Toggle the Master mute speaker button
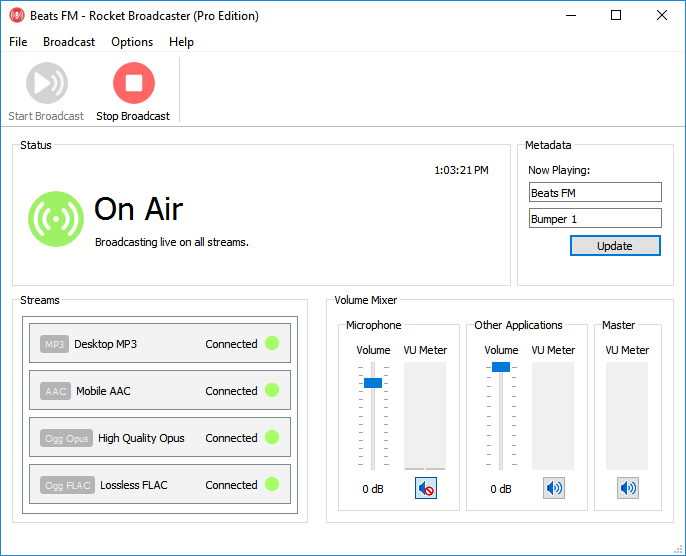Viewport: 686px width, 556px height. 628,488
